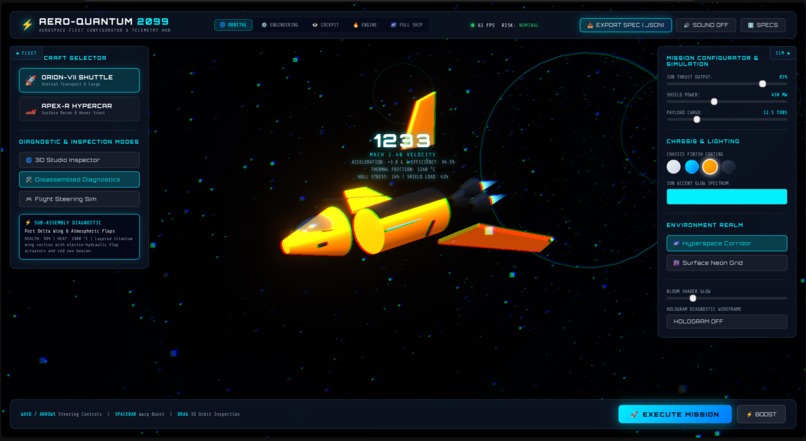The width and height of the screenshot is (806, 441).
Task: Click the Ion Thrust Output slider handle
Action: (x=762, y=84)
